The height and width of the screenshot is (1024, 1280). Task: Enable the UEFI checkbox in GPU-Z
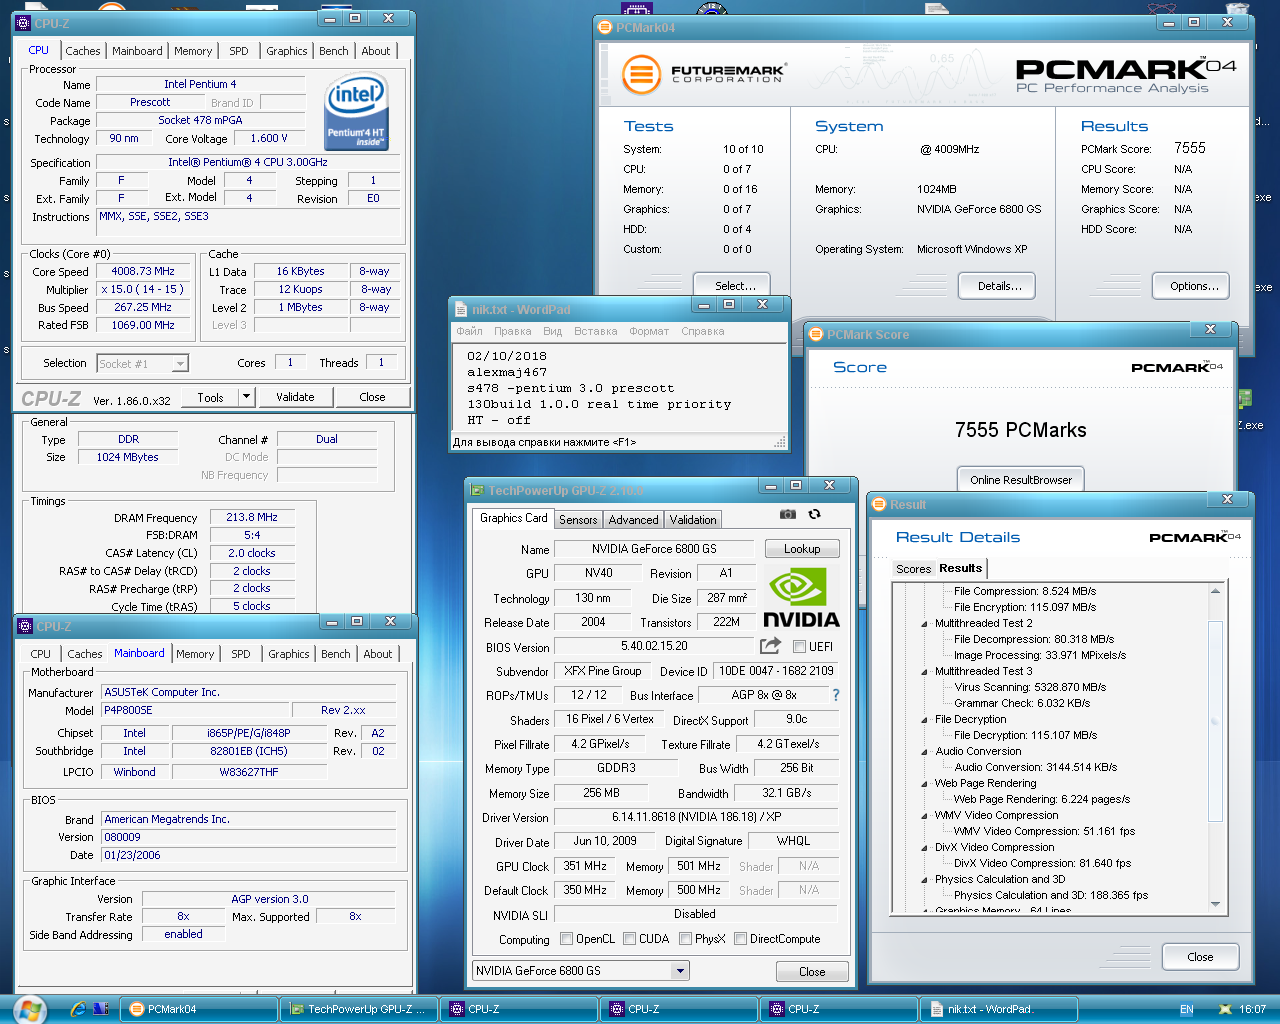tap(799, 647)
